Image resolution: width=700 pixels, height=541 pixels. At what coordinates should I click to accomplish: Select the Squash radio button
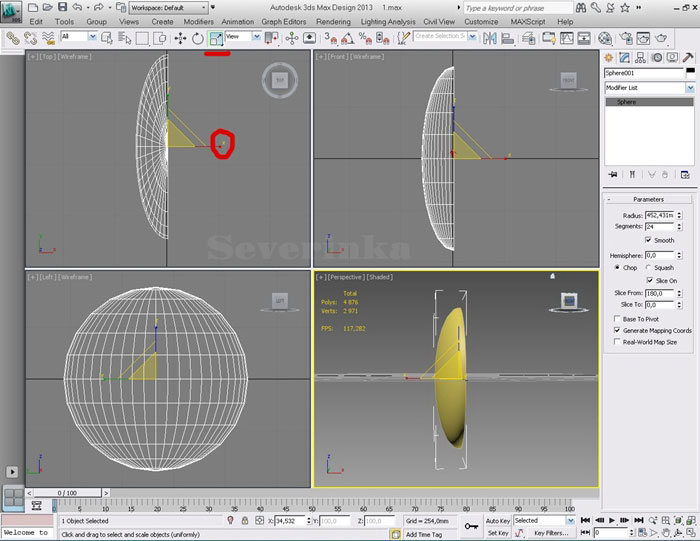[x=650, y=268]
